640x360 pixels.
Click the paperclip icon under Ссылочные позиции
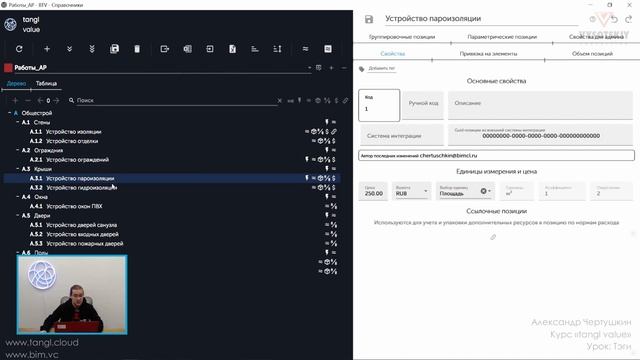[x=493, y=237]
